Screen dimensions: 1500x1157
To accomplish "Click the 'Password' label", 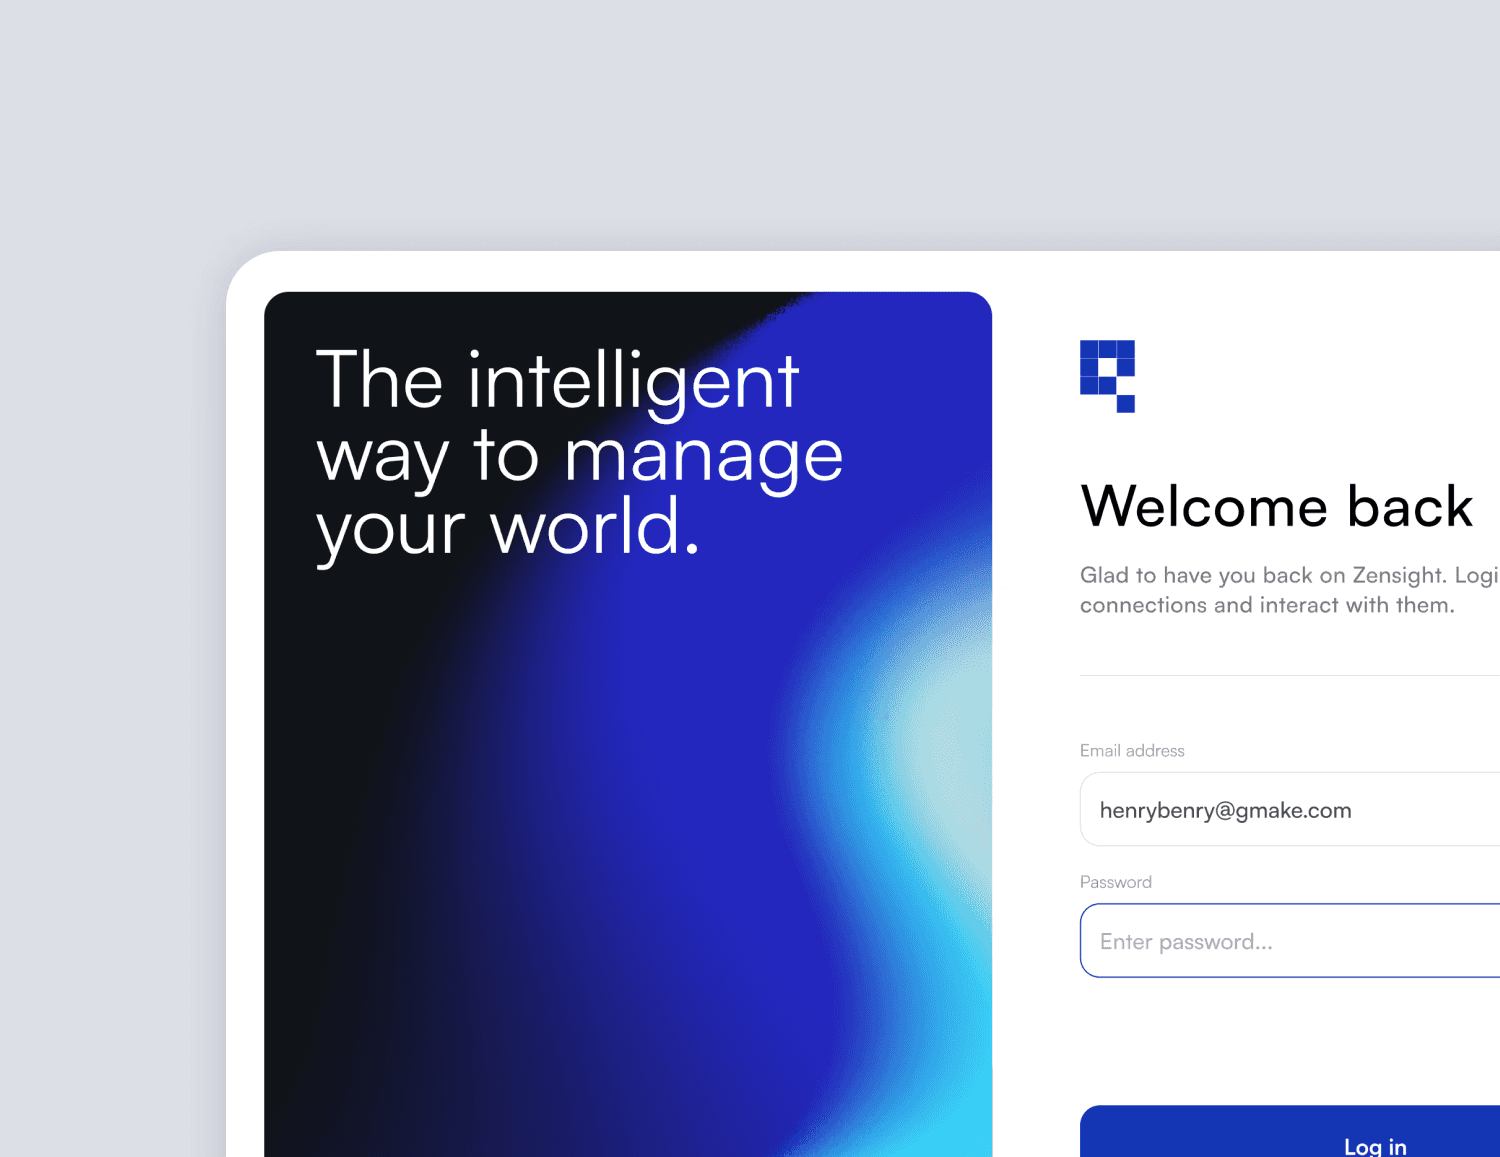I will pyautogui.click(x=1116, y=882).
